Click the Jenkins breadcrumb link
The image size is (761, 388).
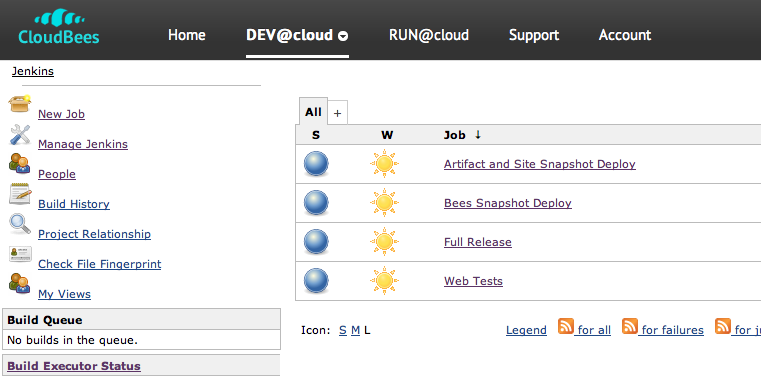33,71
